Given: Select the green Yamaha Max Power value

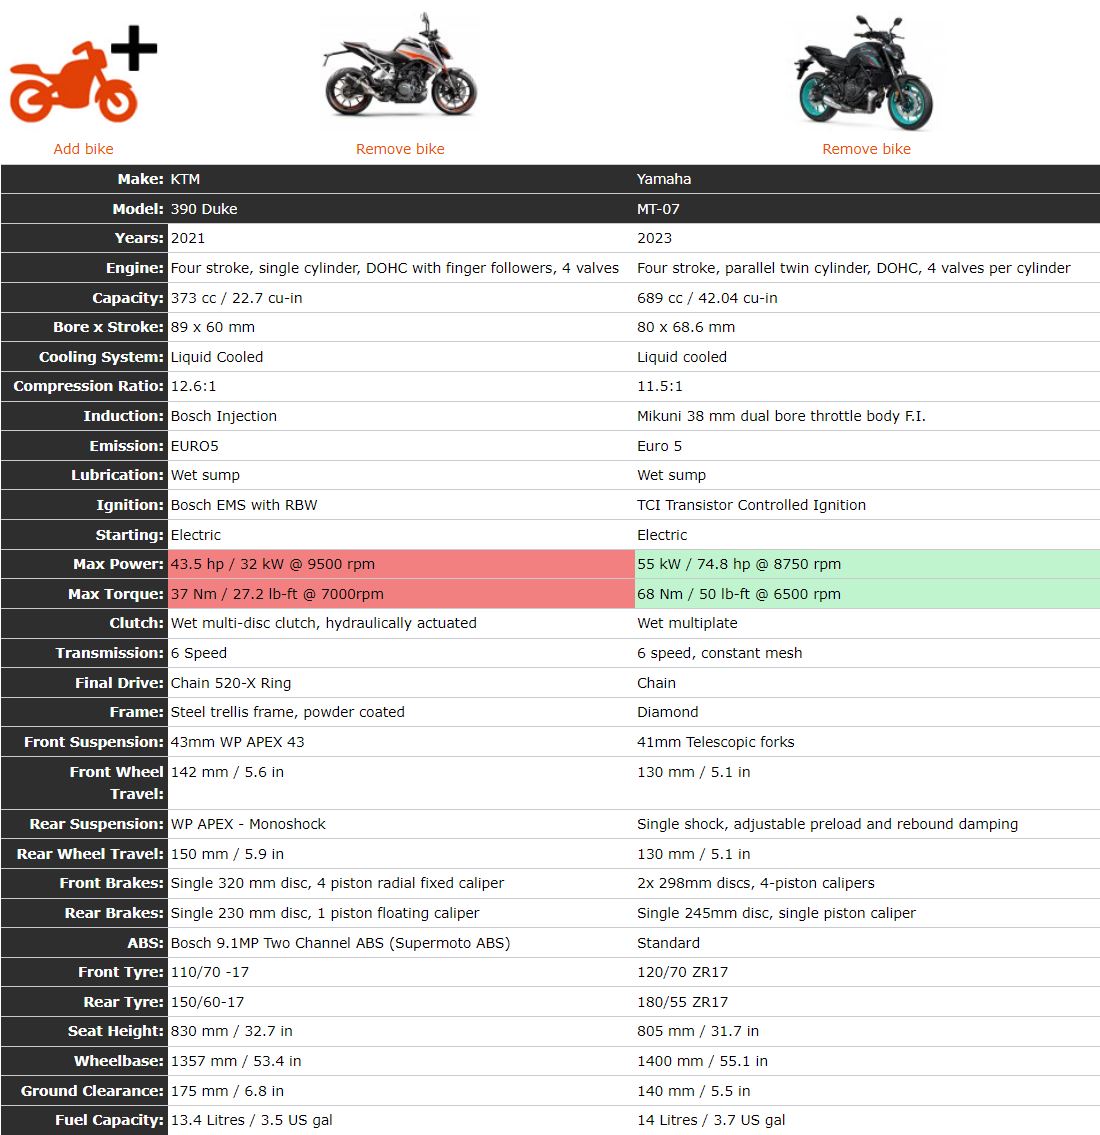Looking at the screenshot, I should [x=739, y=564].
